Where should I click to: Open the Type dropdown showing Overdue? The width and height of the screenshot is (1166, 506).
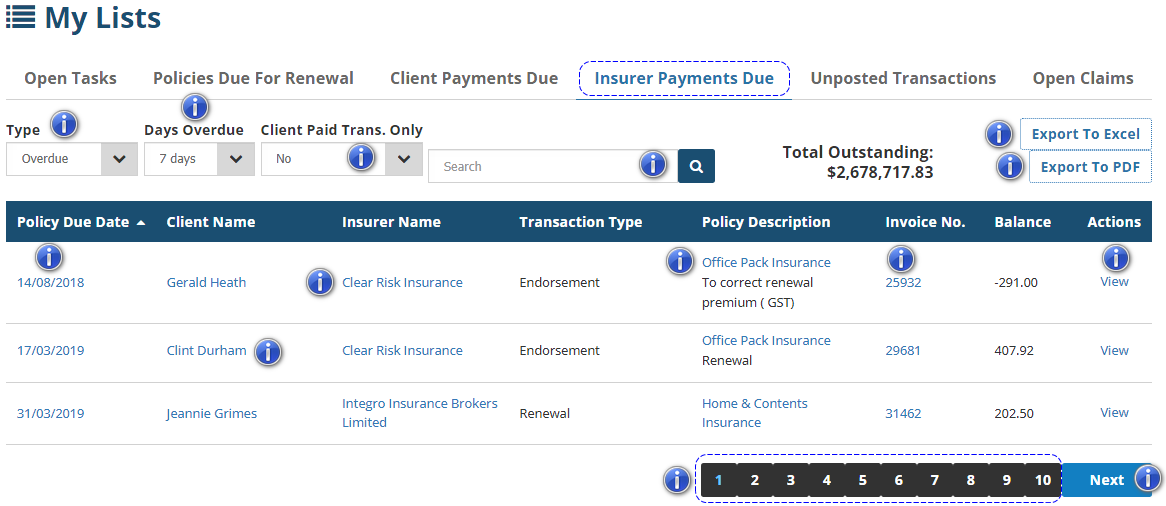(x=71, y=158)
